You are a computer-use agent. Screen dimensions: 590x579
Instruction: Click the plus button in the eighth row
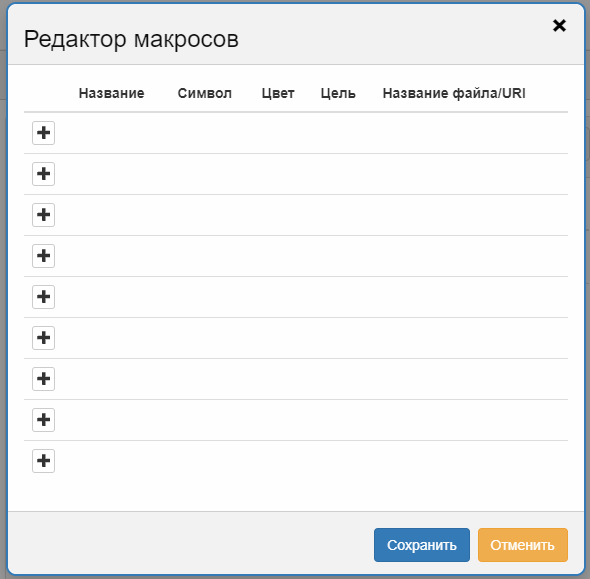43,420
